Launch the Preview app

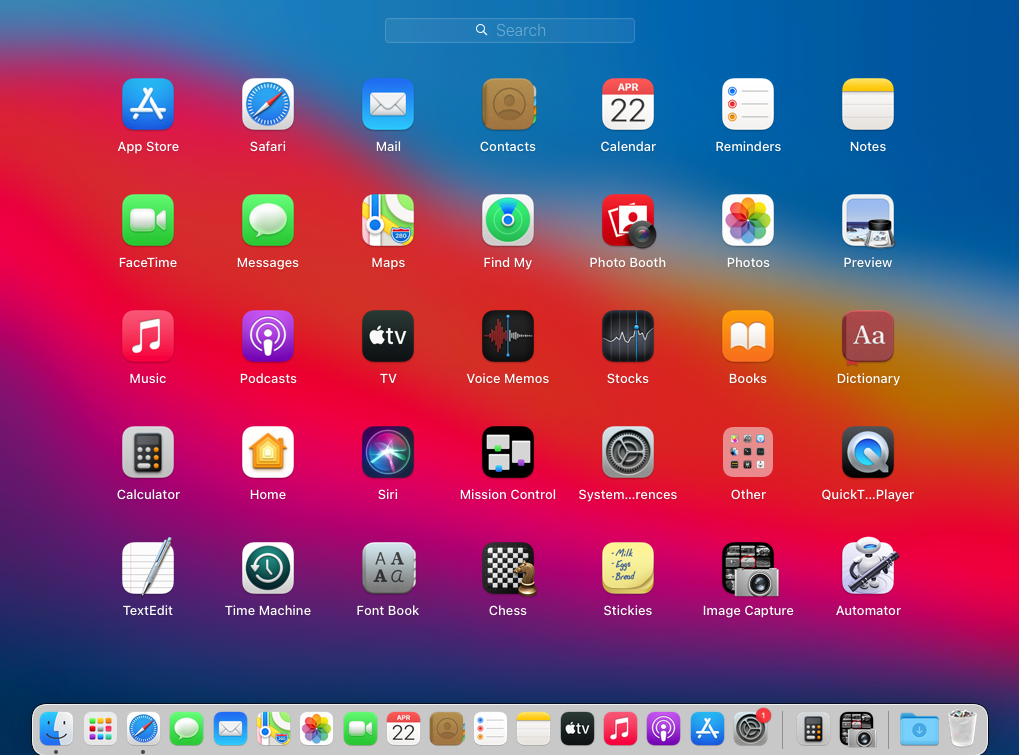tap(868, 220)
